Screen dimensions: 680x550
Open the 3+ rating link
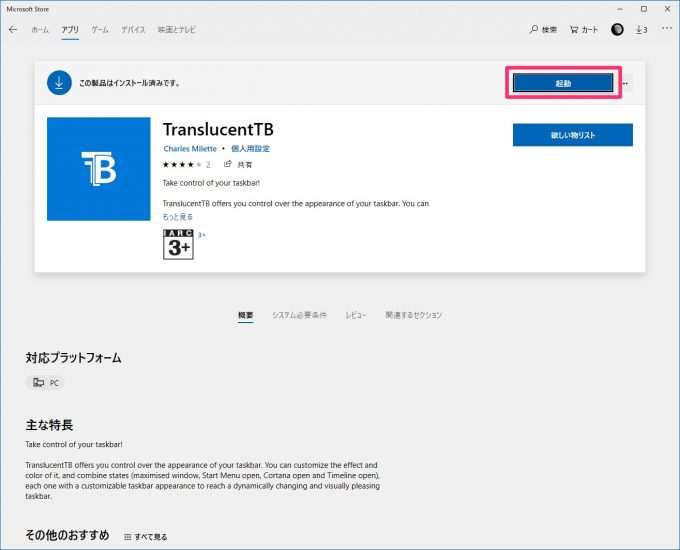tap(202, 235)
